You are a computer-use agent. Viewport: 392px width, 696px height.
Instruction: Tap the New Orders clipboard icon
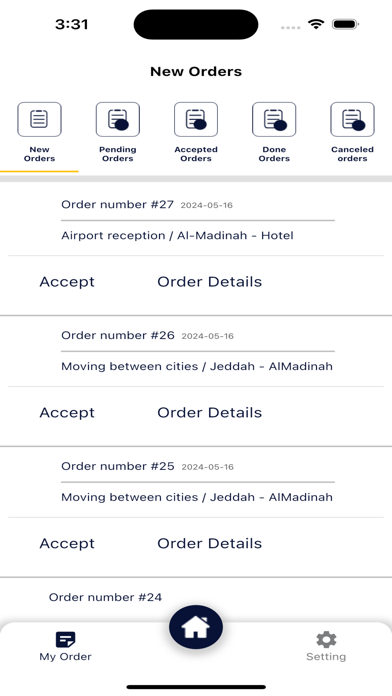pos(39,119)
